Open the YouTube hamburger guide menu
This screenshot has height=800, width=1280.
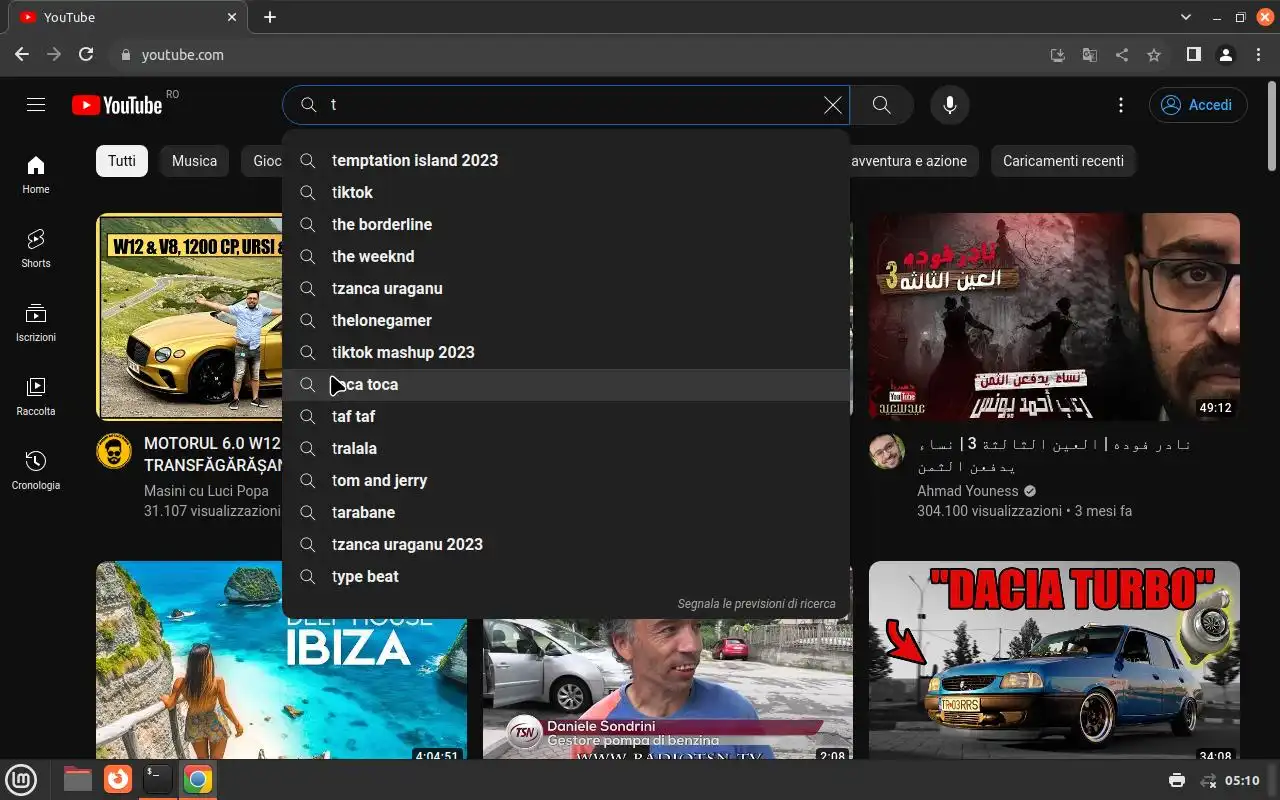(x=36, y=105)
